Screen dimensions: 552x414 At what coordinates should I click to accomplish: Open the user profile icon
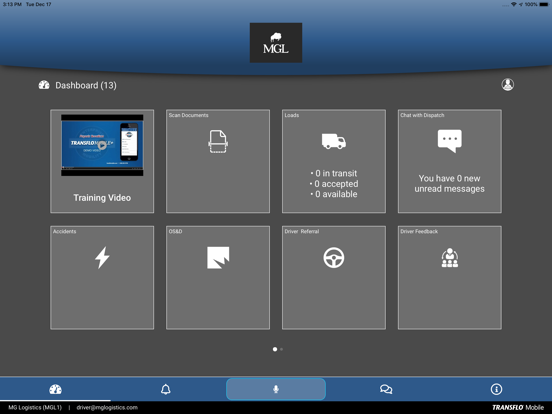click(507, 84)
